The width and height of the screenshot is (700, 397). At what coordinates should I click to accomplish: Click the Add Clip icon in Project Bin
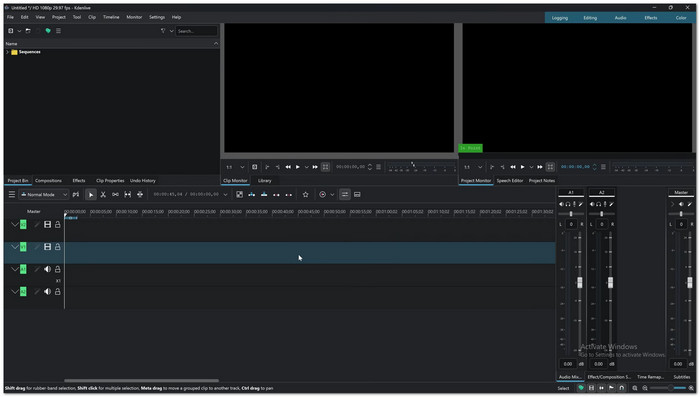tap(11, 31)
